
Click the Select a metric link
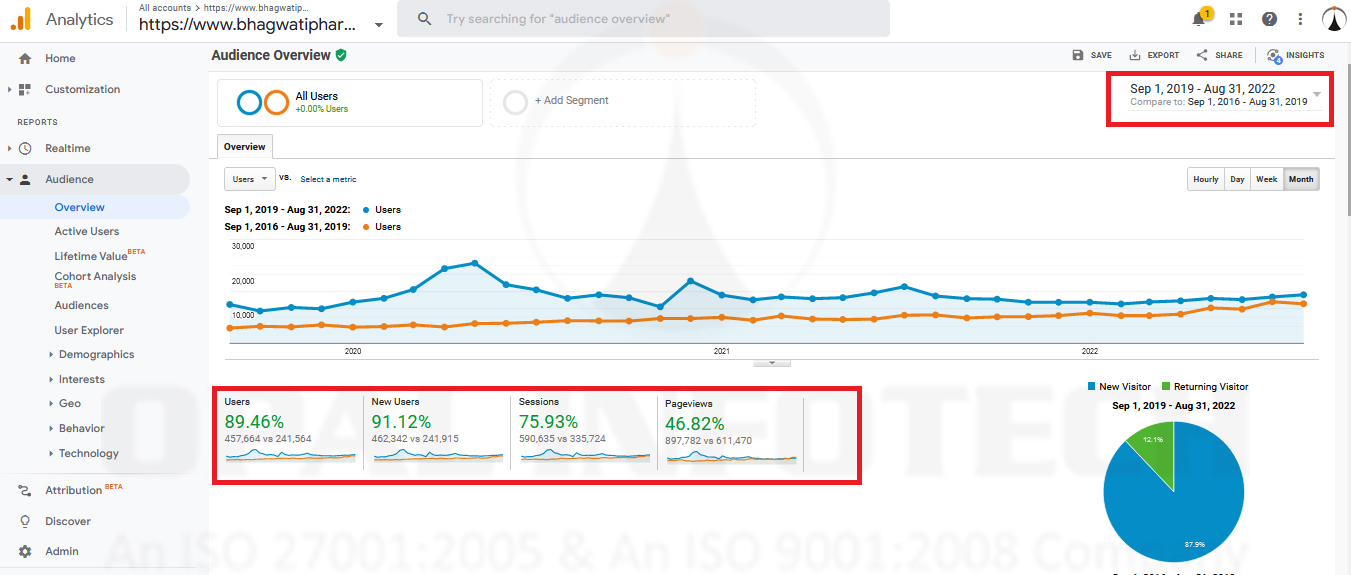[x=328, y=179]
